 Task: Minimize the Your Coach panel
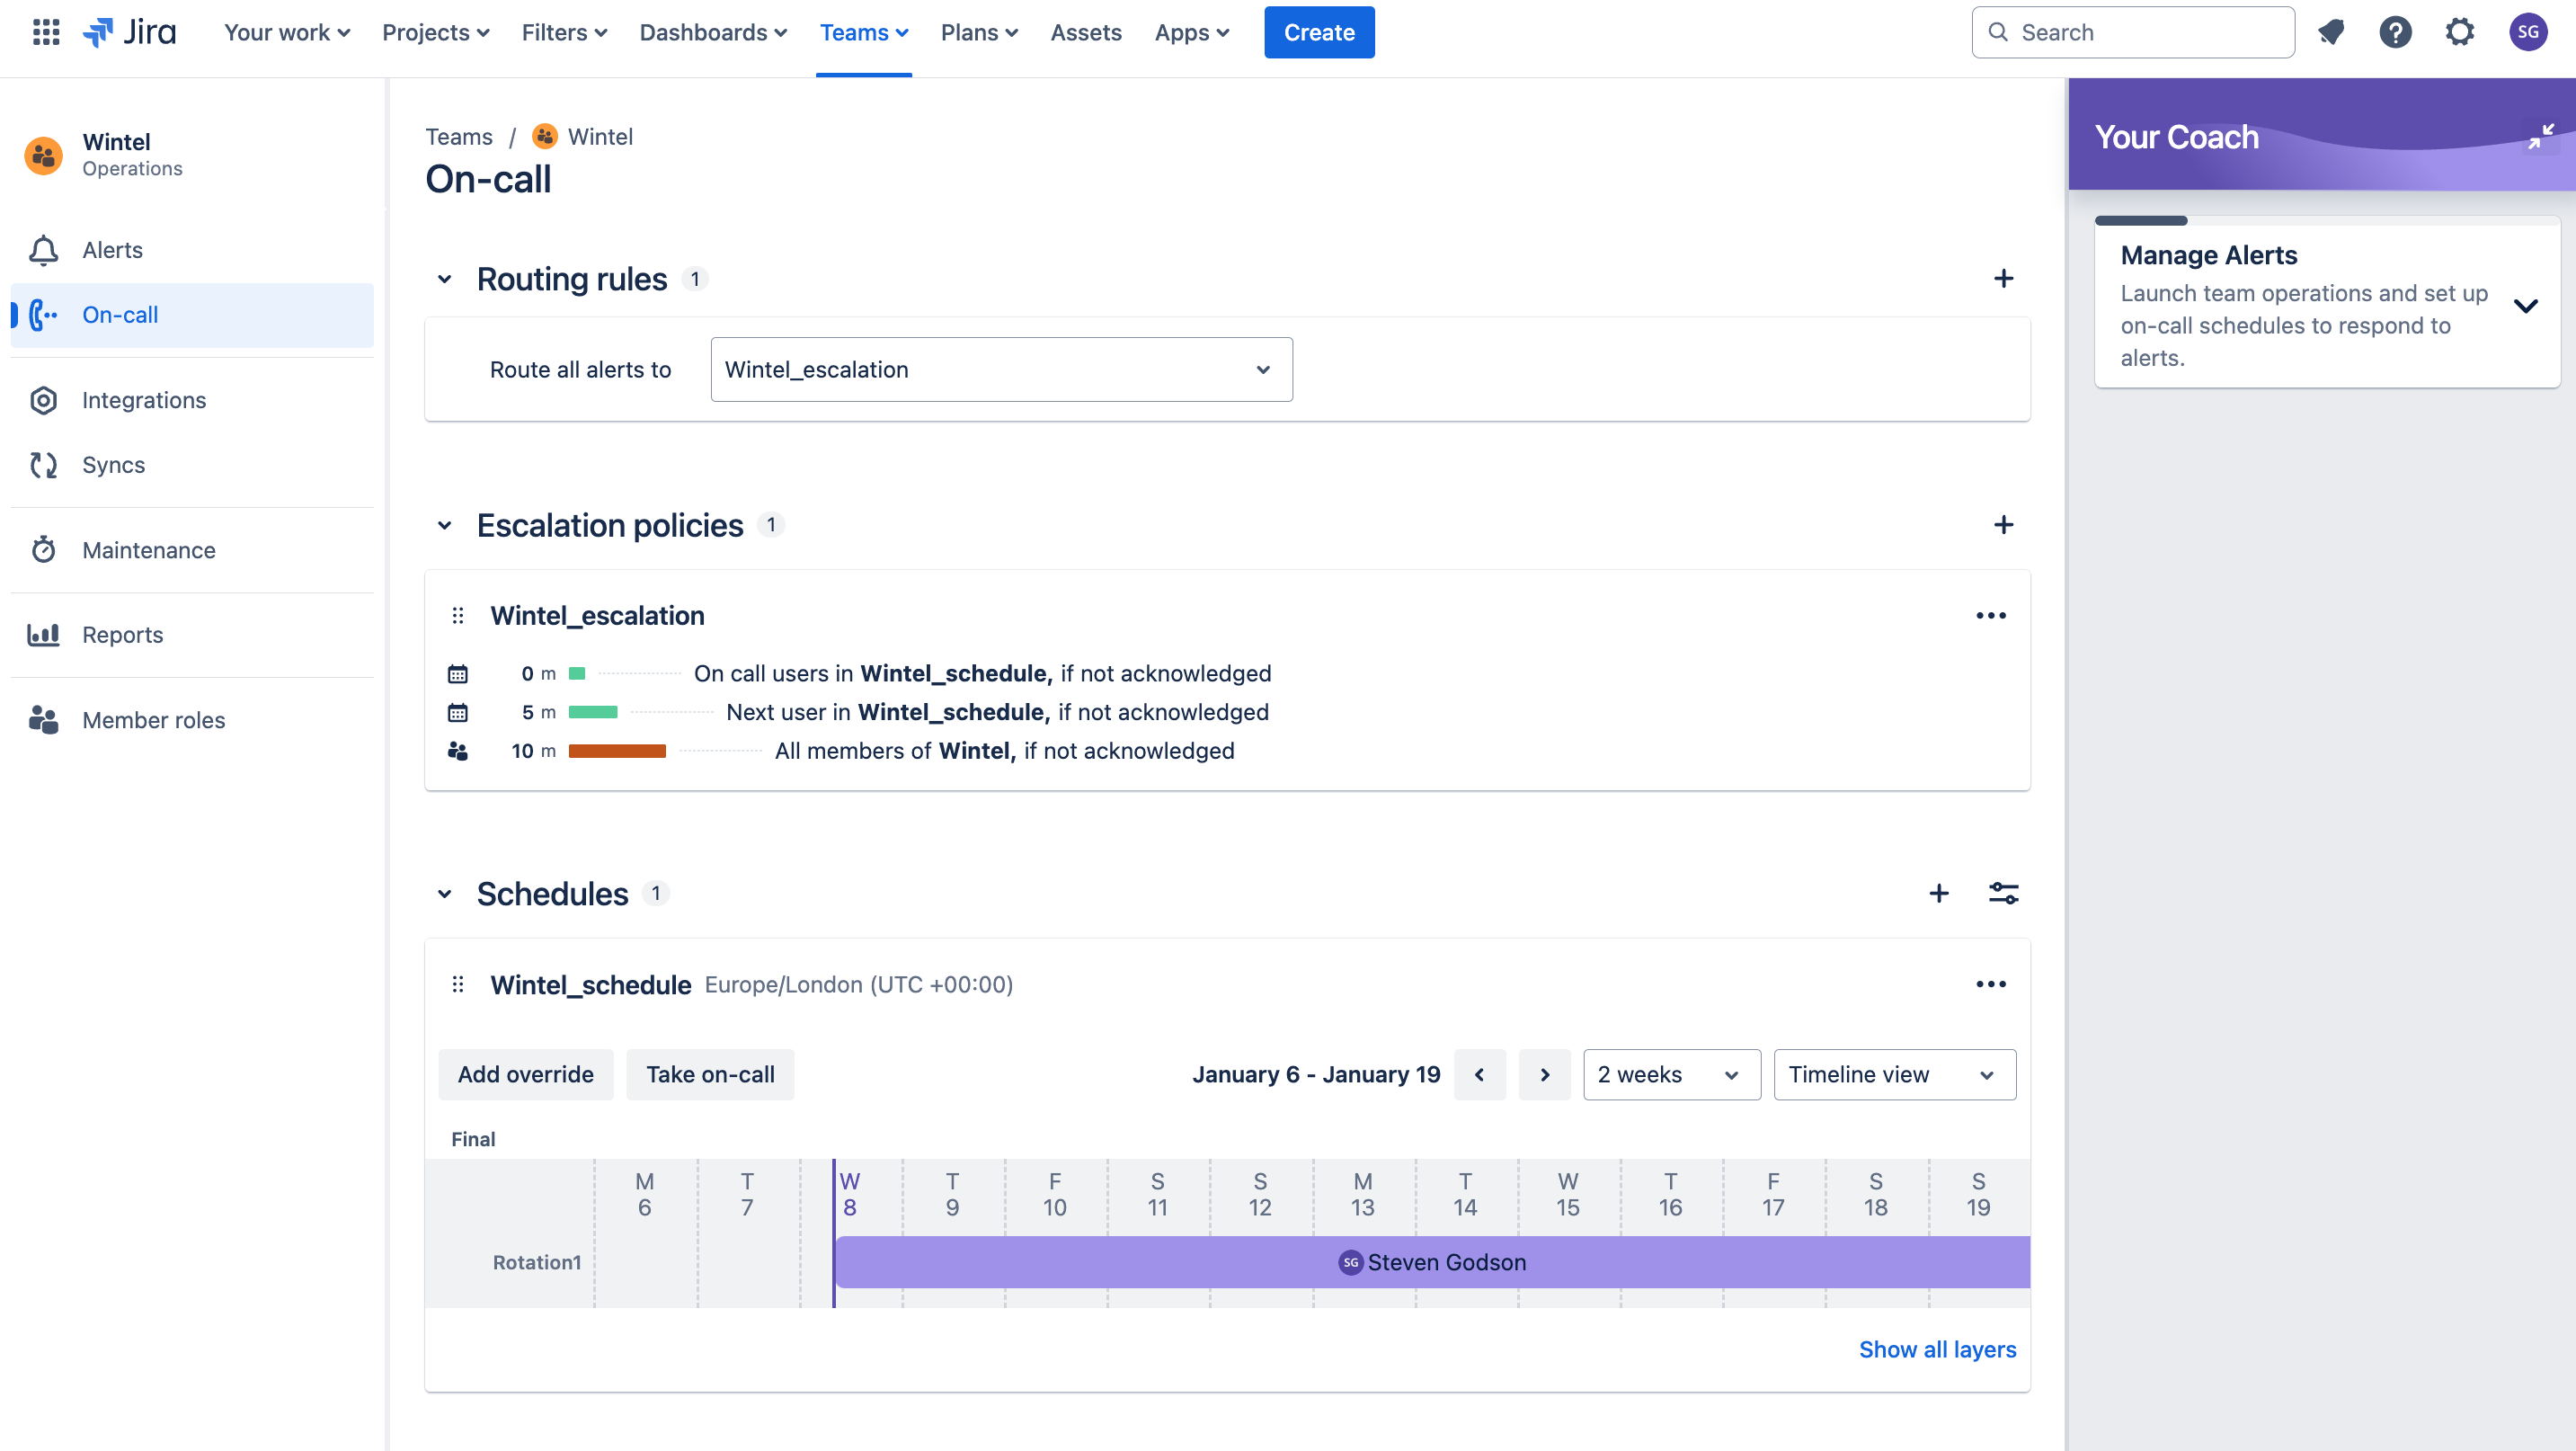(x=2540, y=136)
